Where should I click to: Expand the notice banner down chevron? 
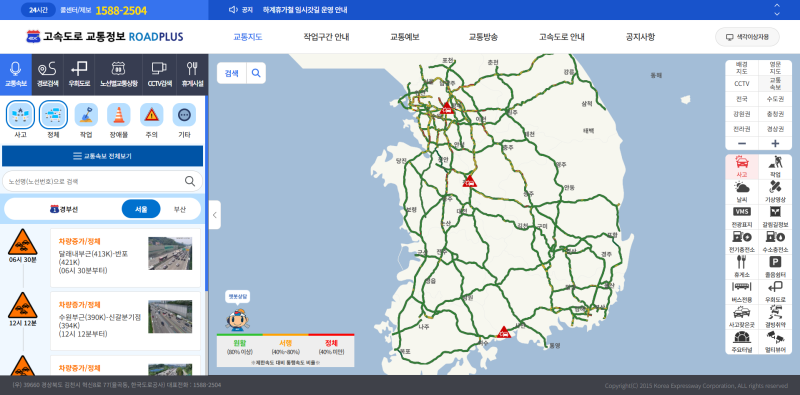click(777, 14)
